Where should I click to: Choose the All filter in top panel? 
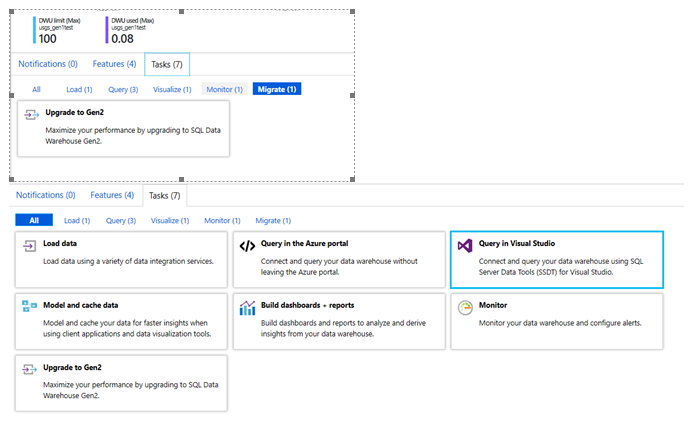pos(36,89)
